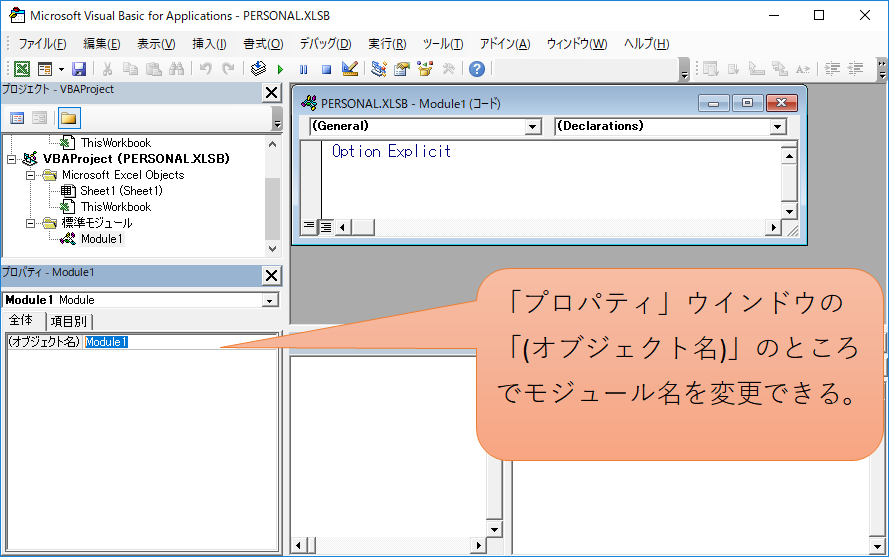The height and width of the screenshot is (557, 889).
Task: Open the 実行(R) menu
Action: [387, 44]
